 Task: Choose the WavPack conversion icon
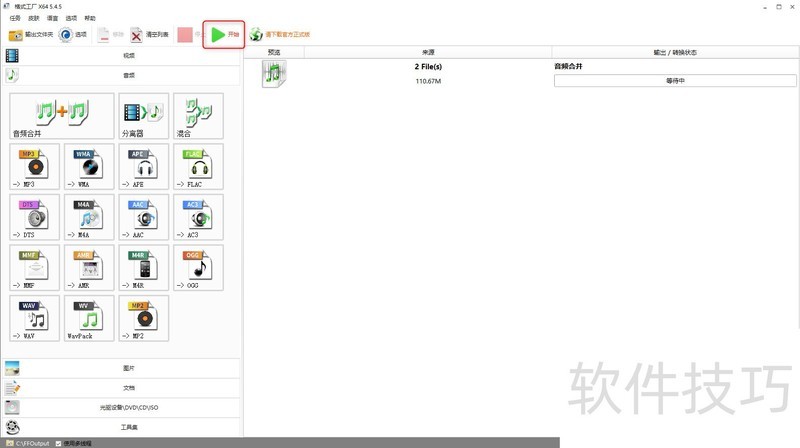(x=89, y=318)
